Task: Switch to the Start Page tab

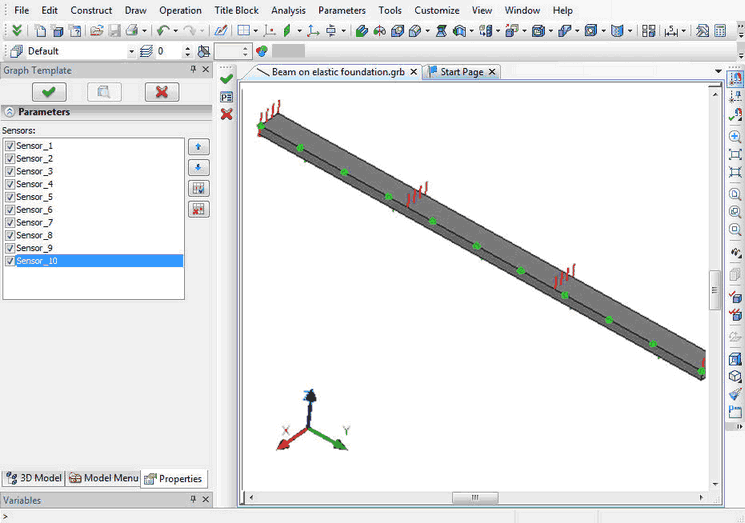Action: 461,72
